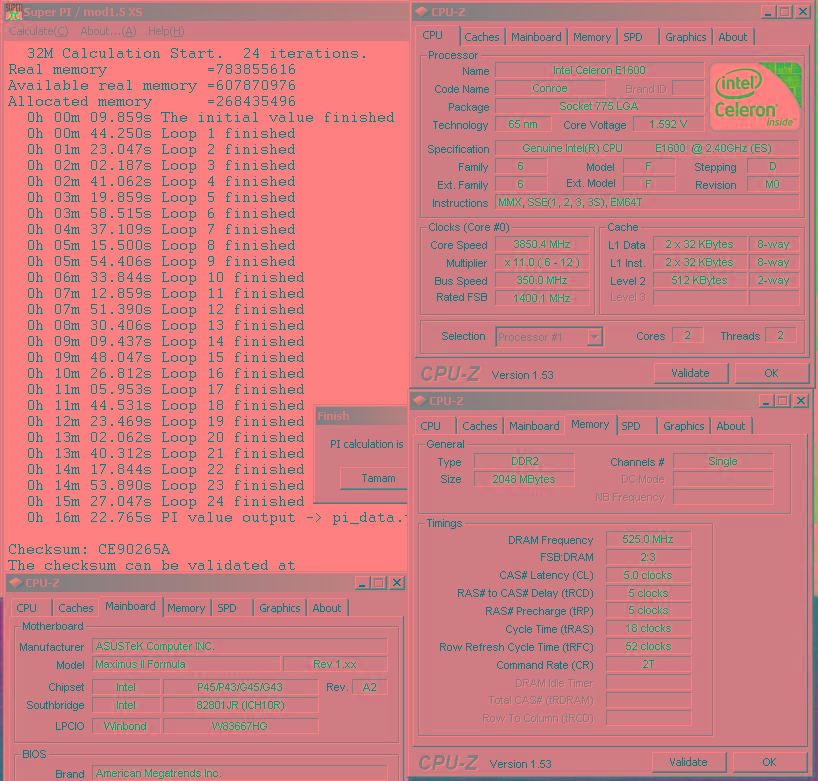The width and height of the screenshot is (818, 781).
Task: Click the W83667HG LPCIO field
Action: tap(240, 726)
